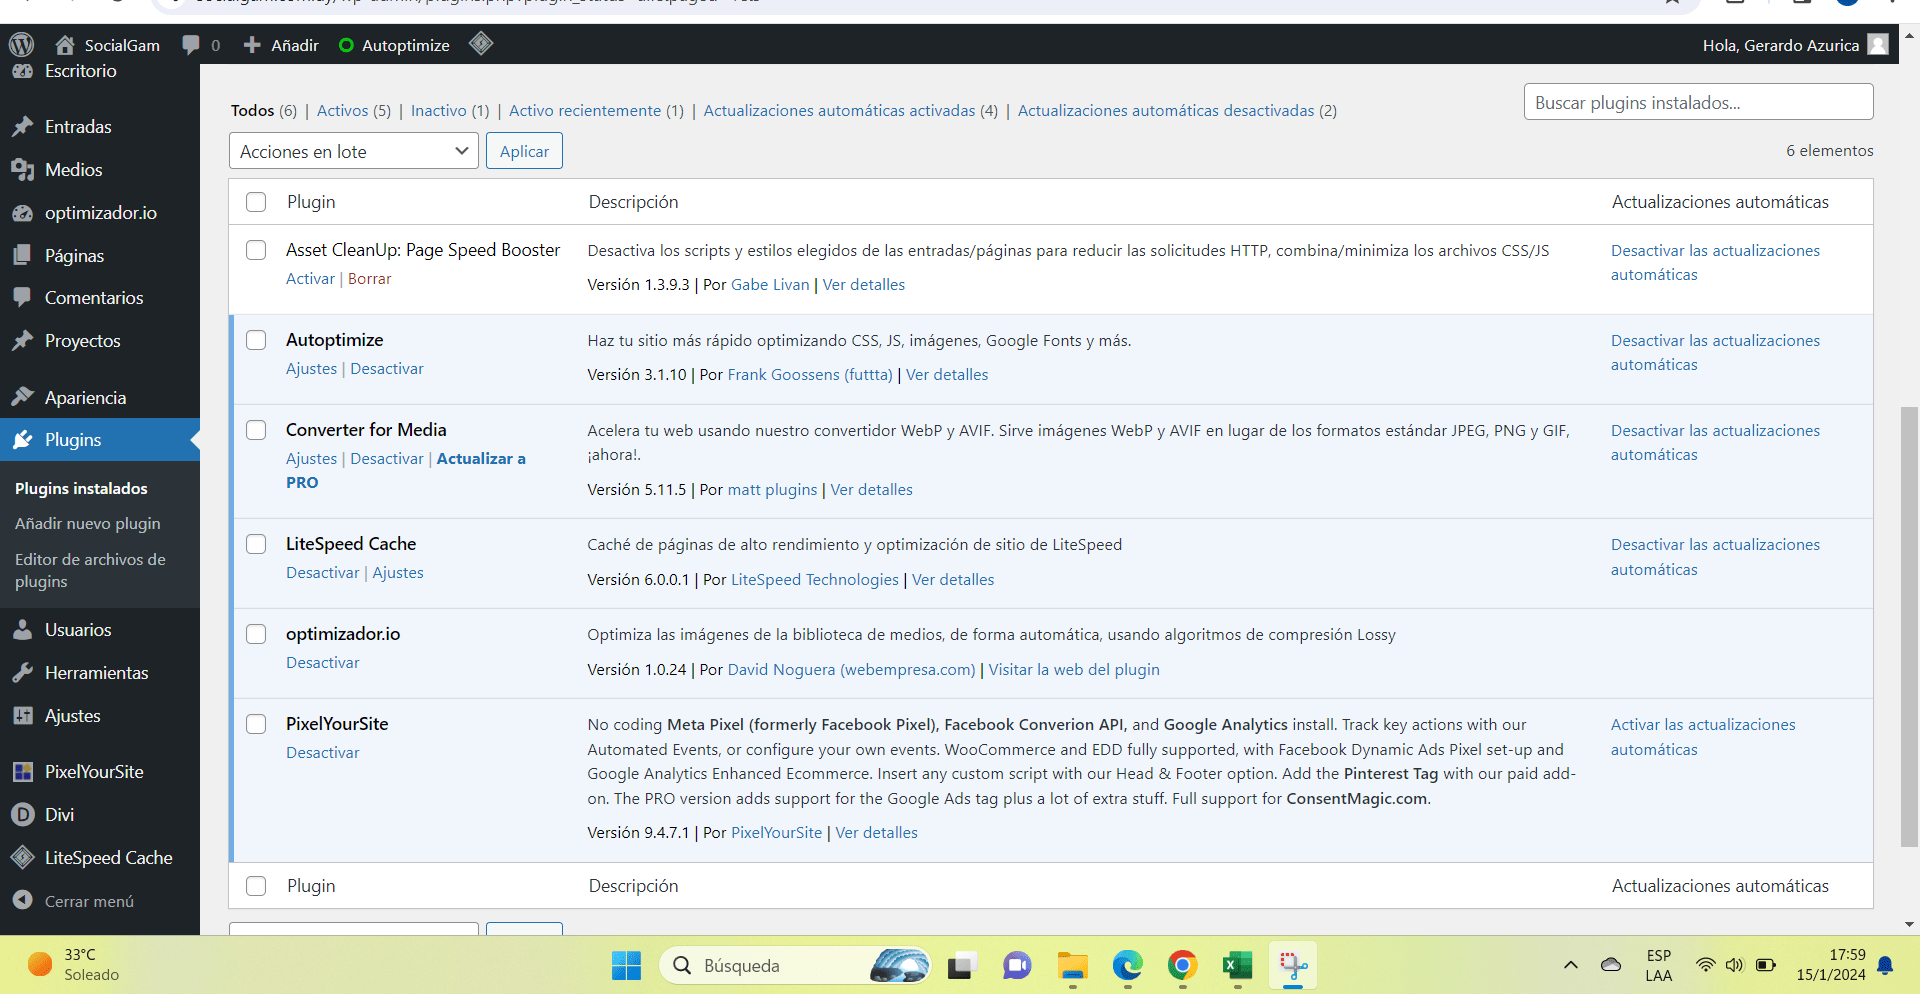Open Excel from the taskbar
This screenshot has width=1920, height=994.
pyautogui.click(x=1238, y=966)
